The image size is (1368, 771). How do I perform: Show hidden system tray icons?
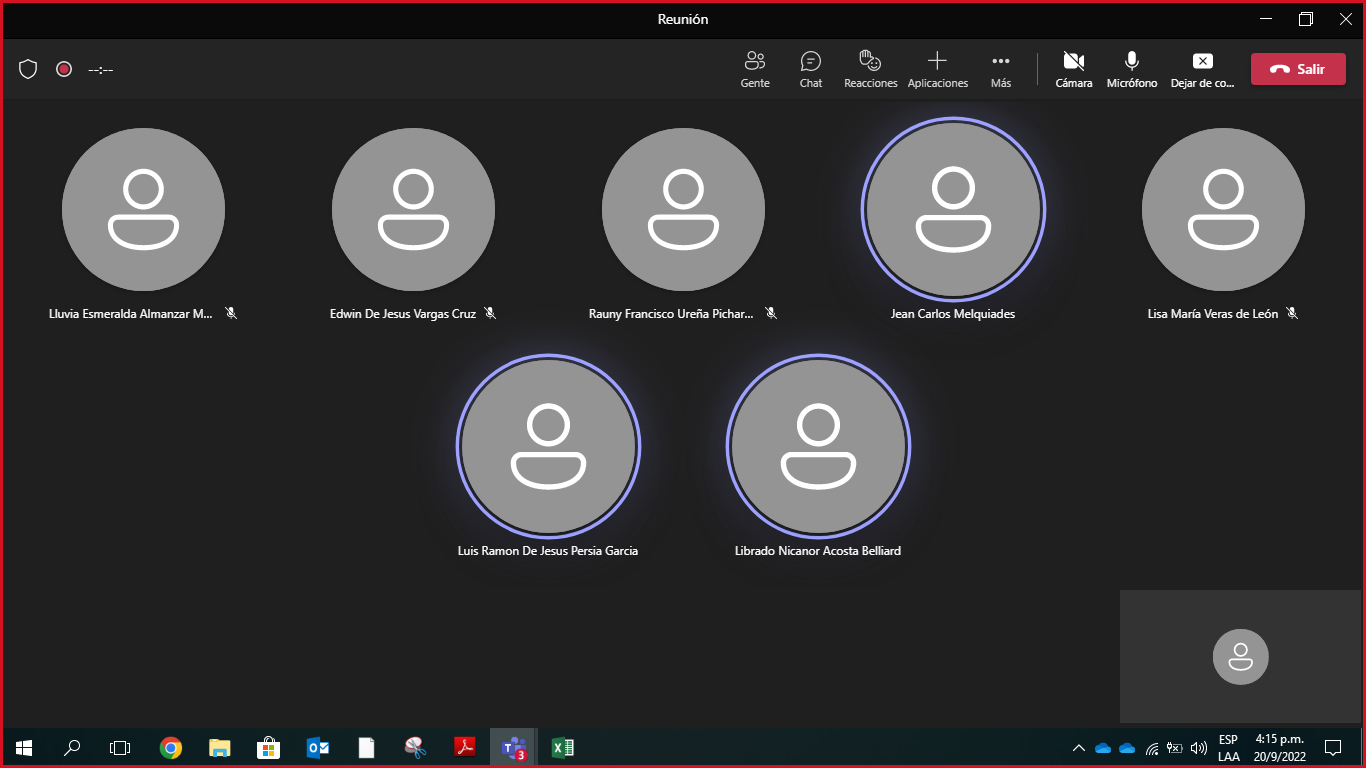pos(1078,748)
